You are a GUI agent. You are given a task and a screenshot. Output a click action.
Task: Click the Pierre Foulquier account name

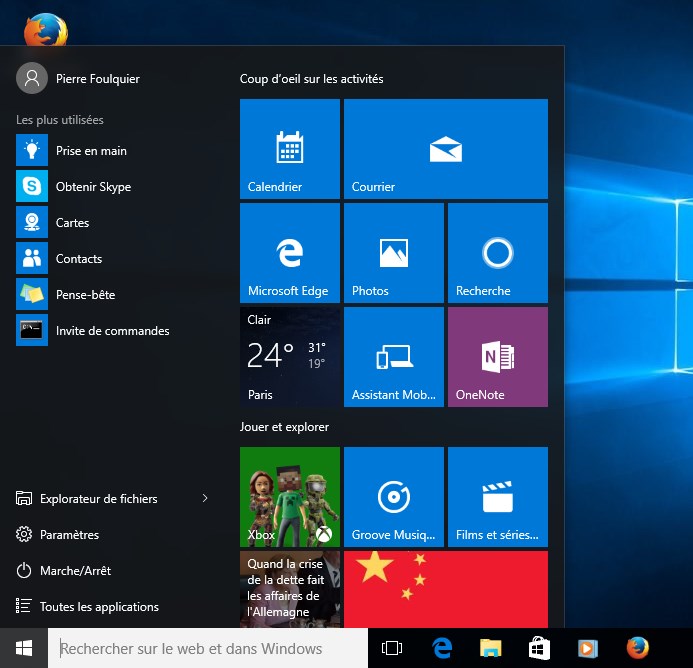[x=98, y=79]
